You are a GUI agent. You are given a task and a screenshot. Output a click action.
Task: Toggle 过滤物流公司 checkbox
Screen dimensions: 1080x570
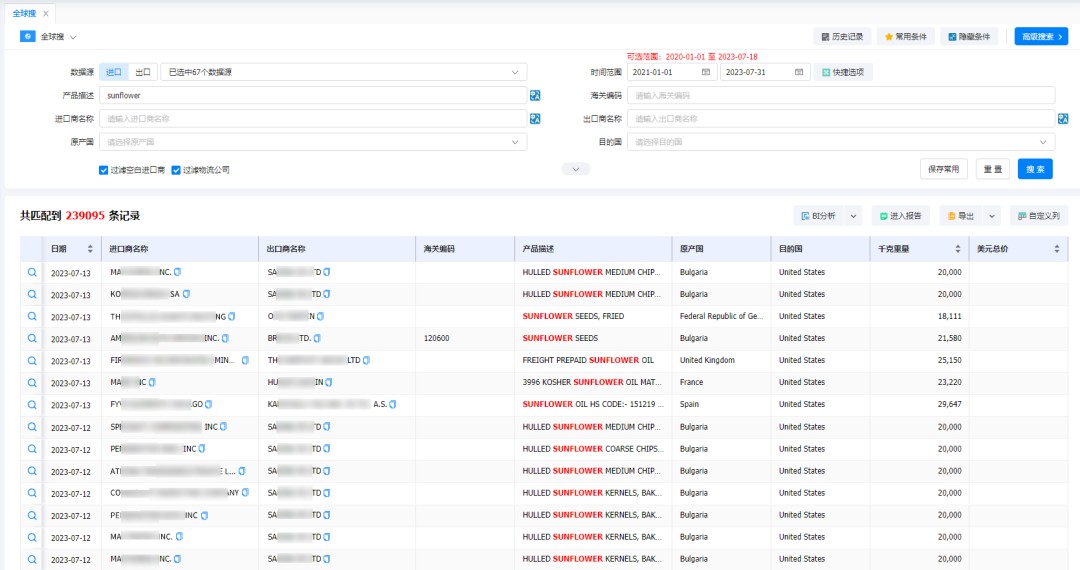pos(176,170)
